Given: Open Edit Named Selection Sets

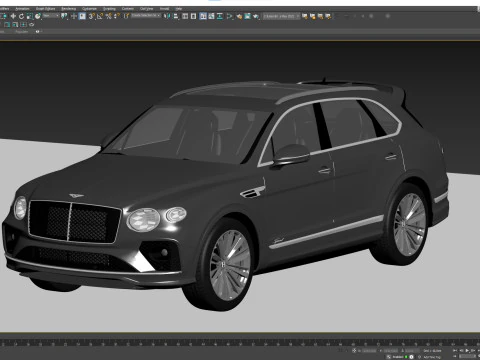Looking at the screenshot, I should pos(127,16).
